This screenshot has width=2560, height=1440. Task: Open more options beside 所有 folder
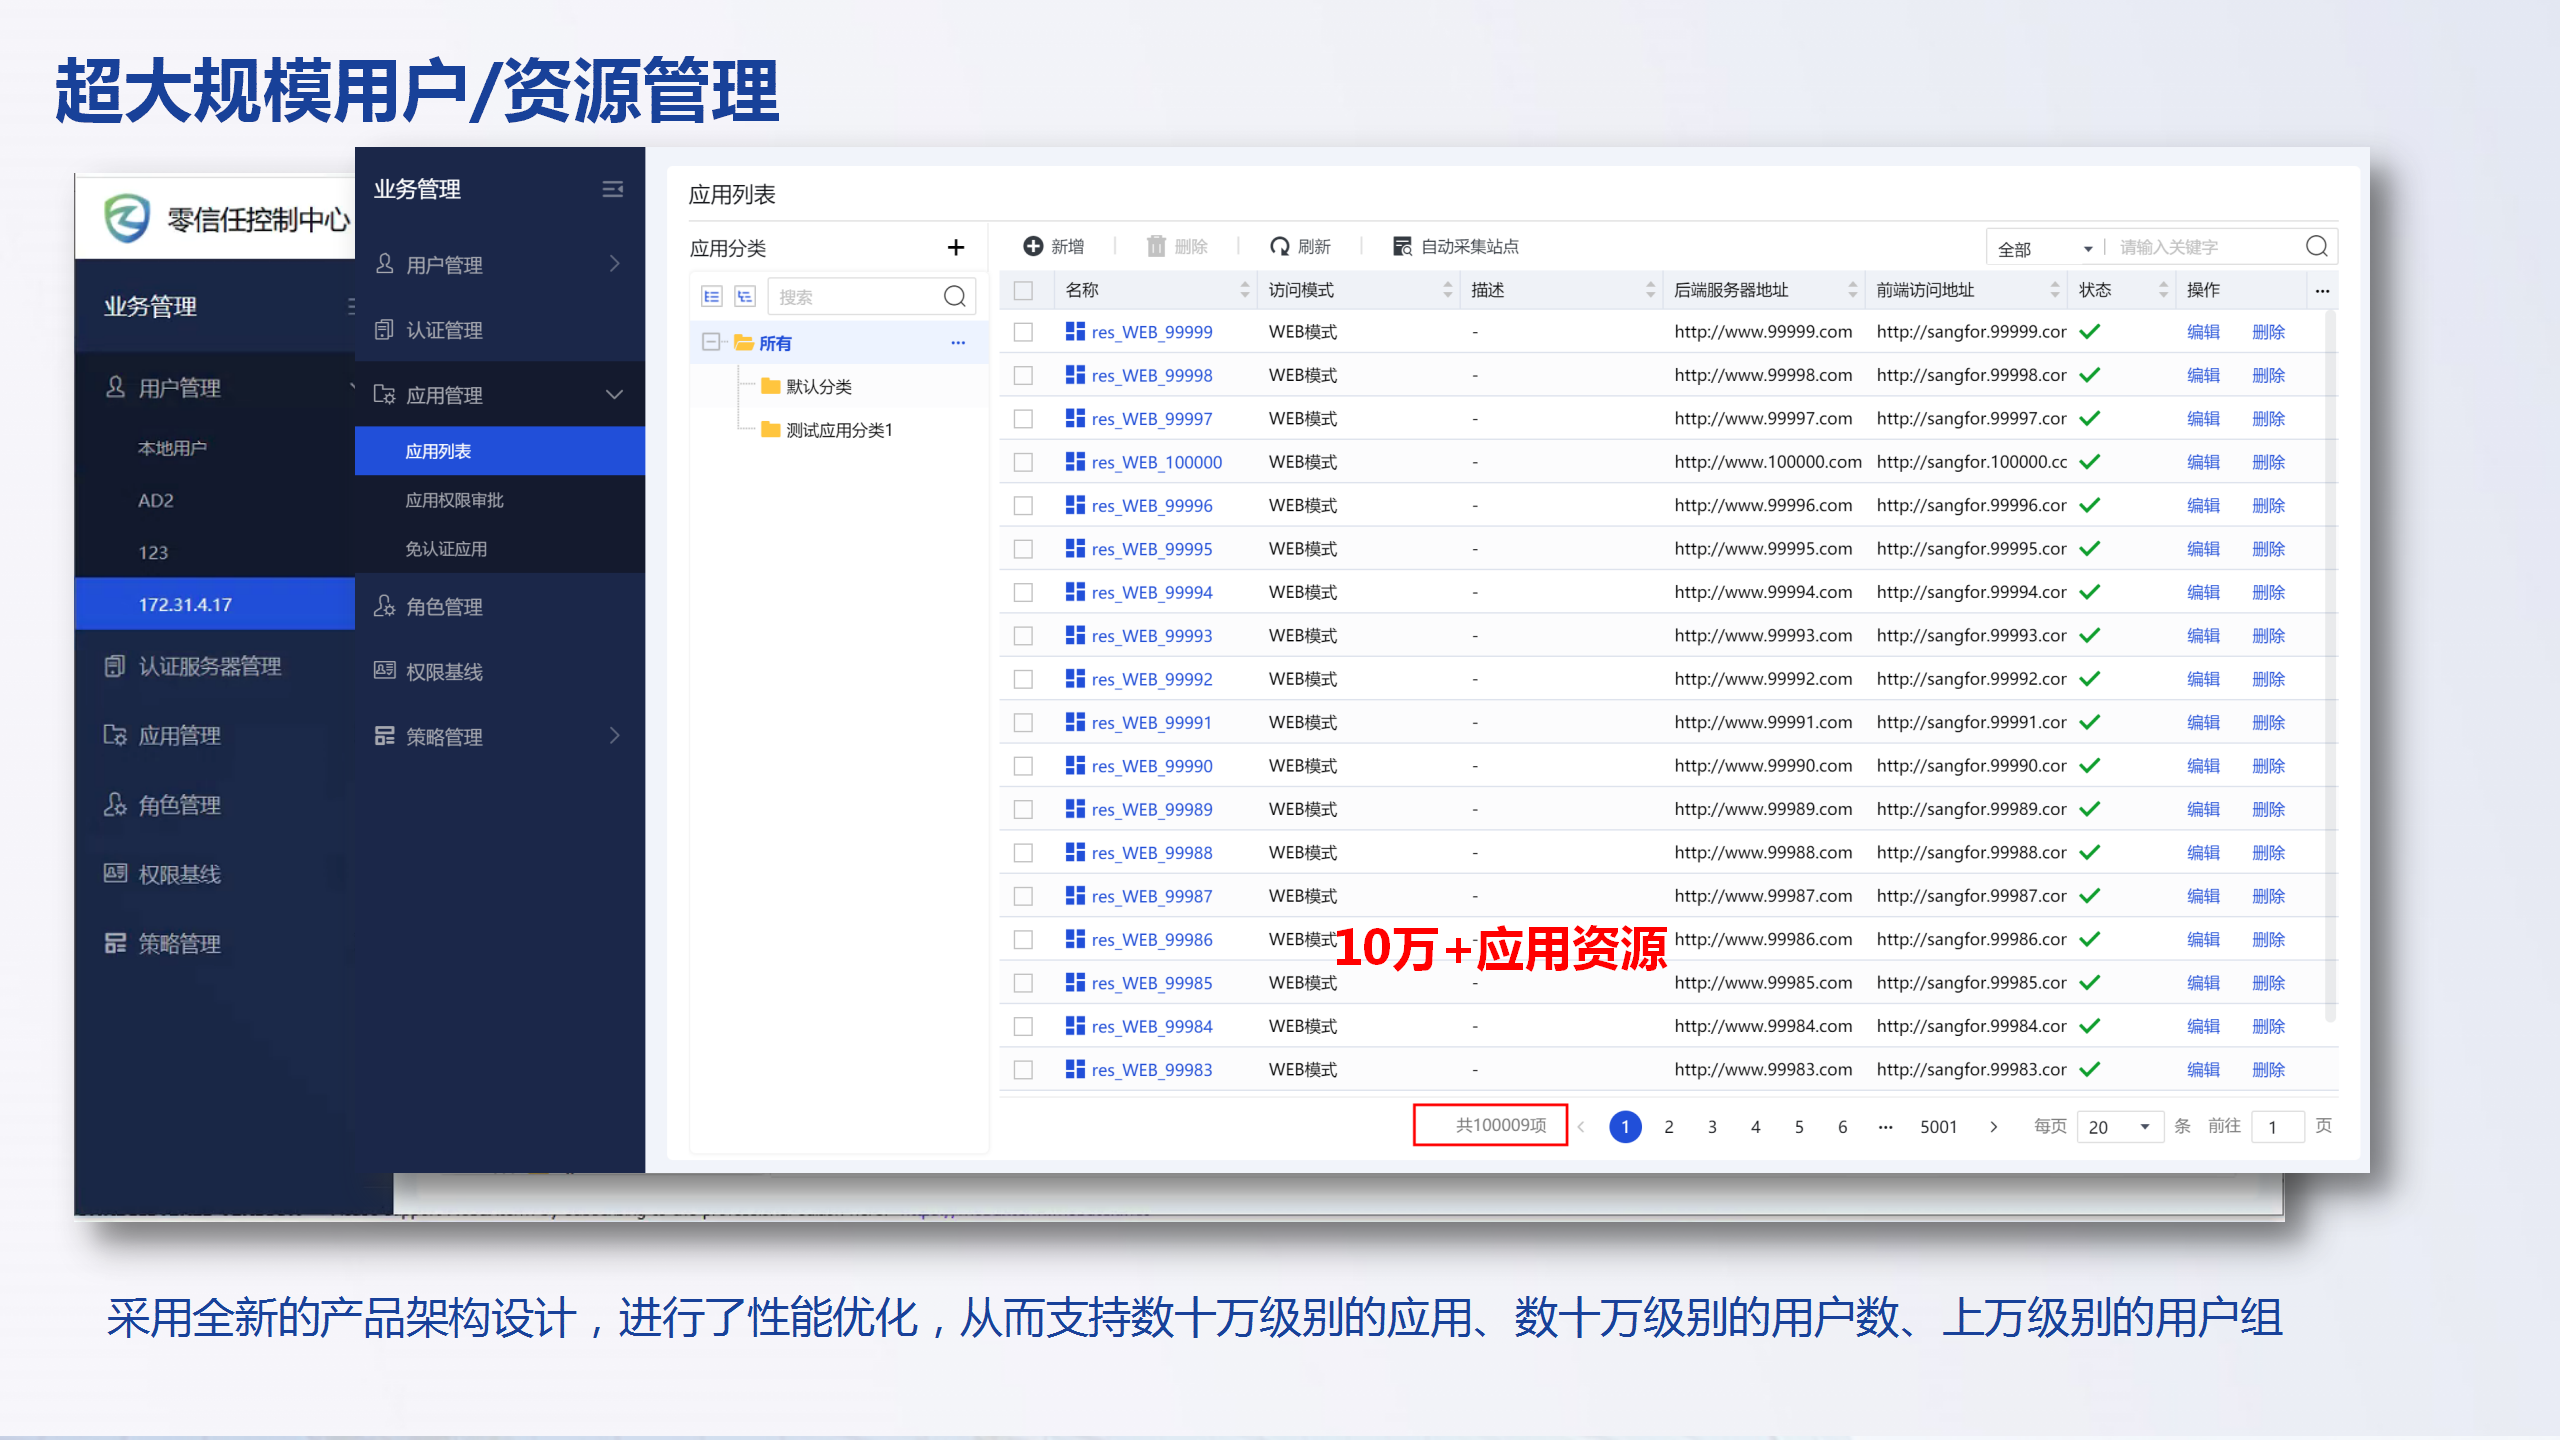[x=958, y=342]
